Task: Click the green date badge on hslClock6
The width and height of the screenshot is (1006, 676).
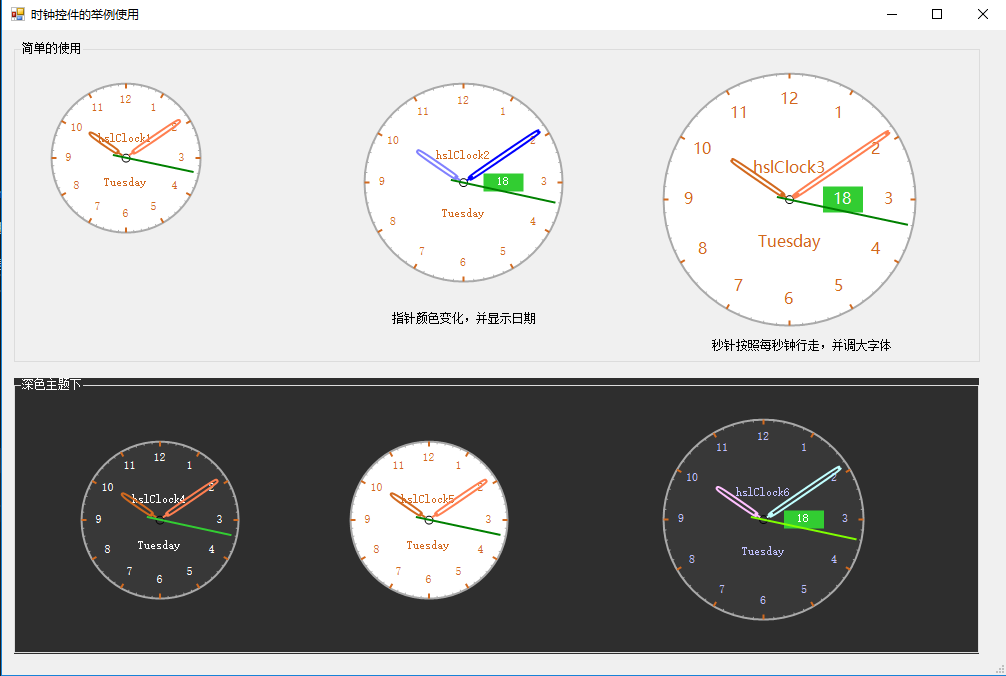Action: coord(803,518)
